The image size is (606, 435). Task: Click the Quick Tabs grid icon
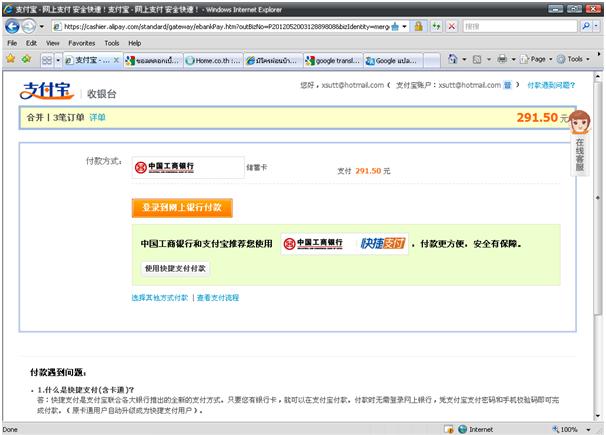47,60
